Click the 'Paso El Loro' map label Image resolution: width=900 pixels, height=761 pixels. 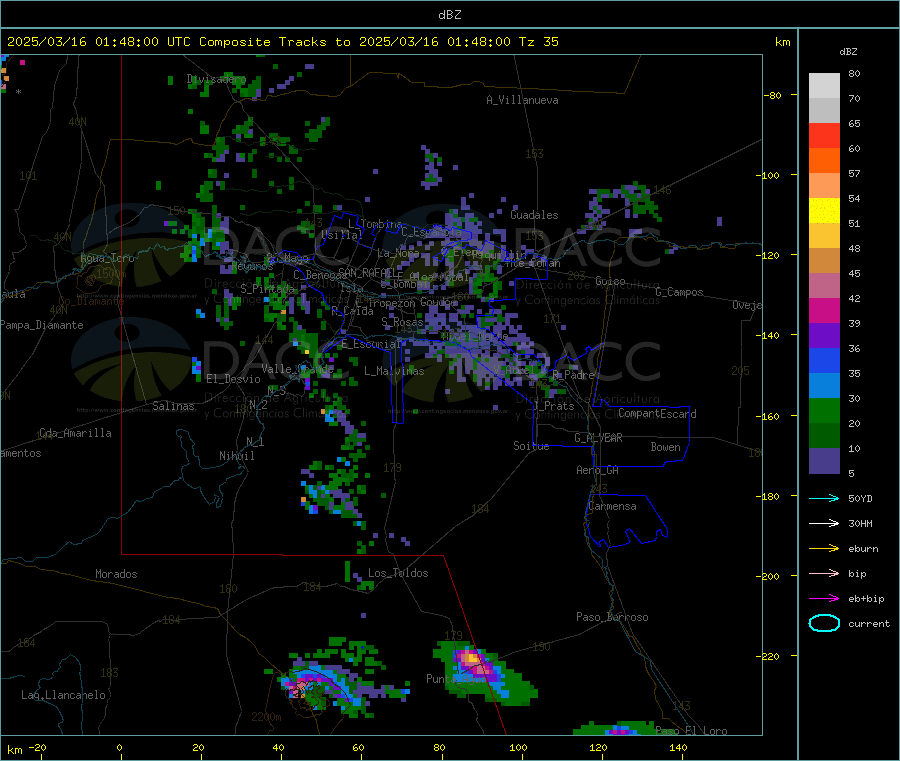[692, 731]
